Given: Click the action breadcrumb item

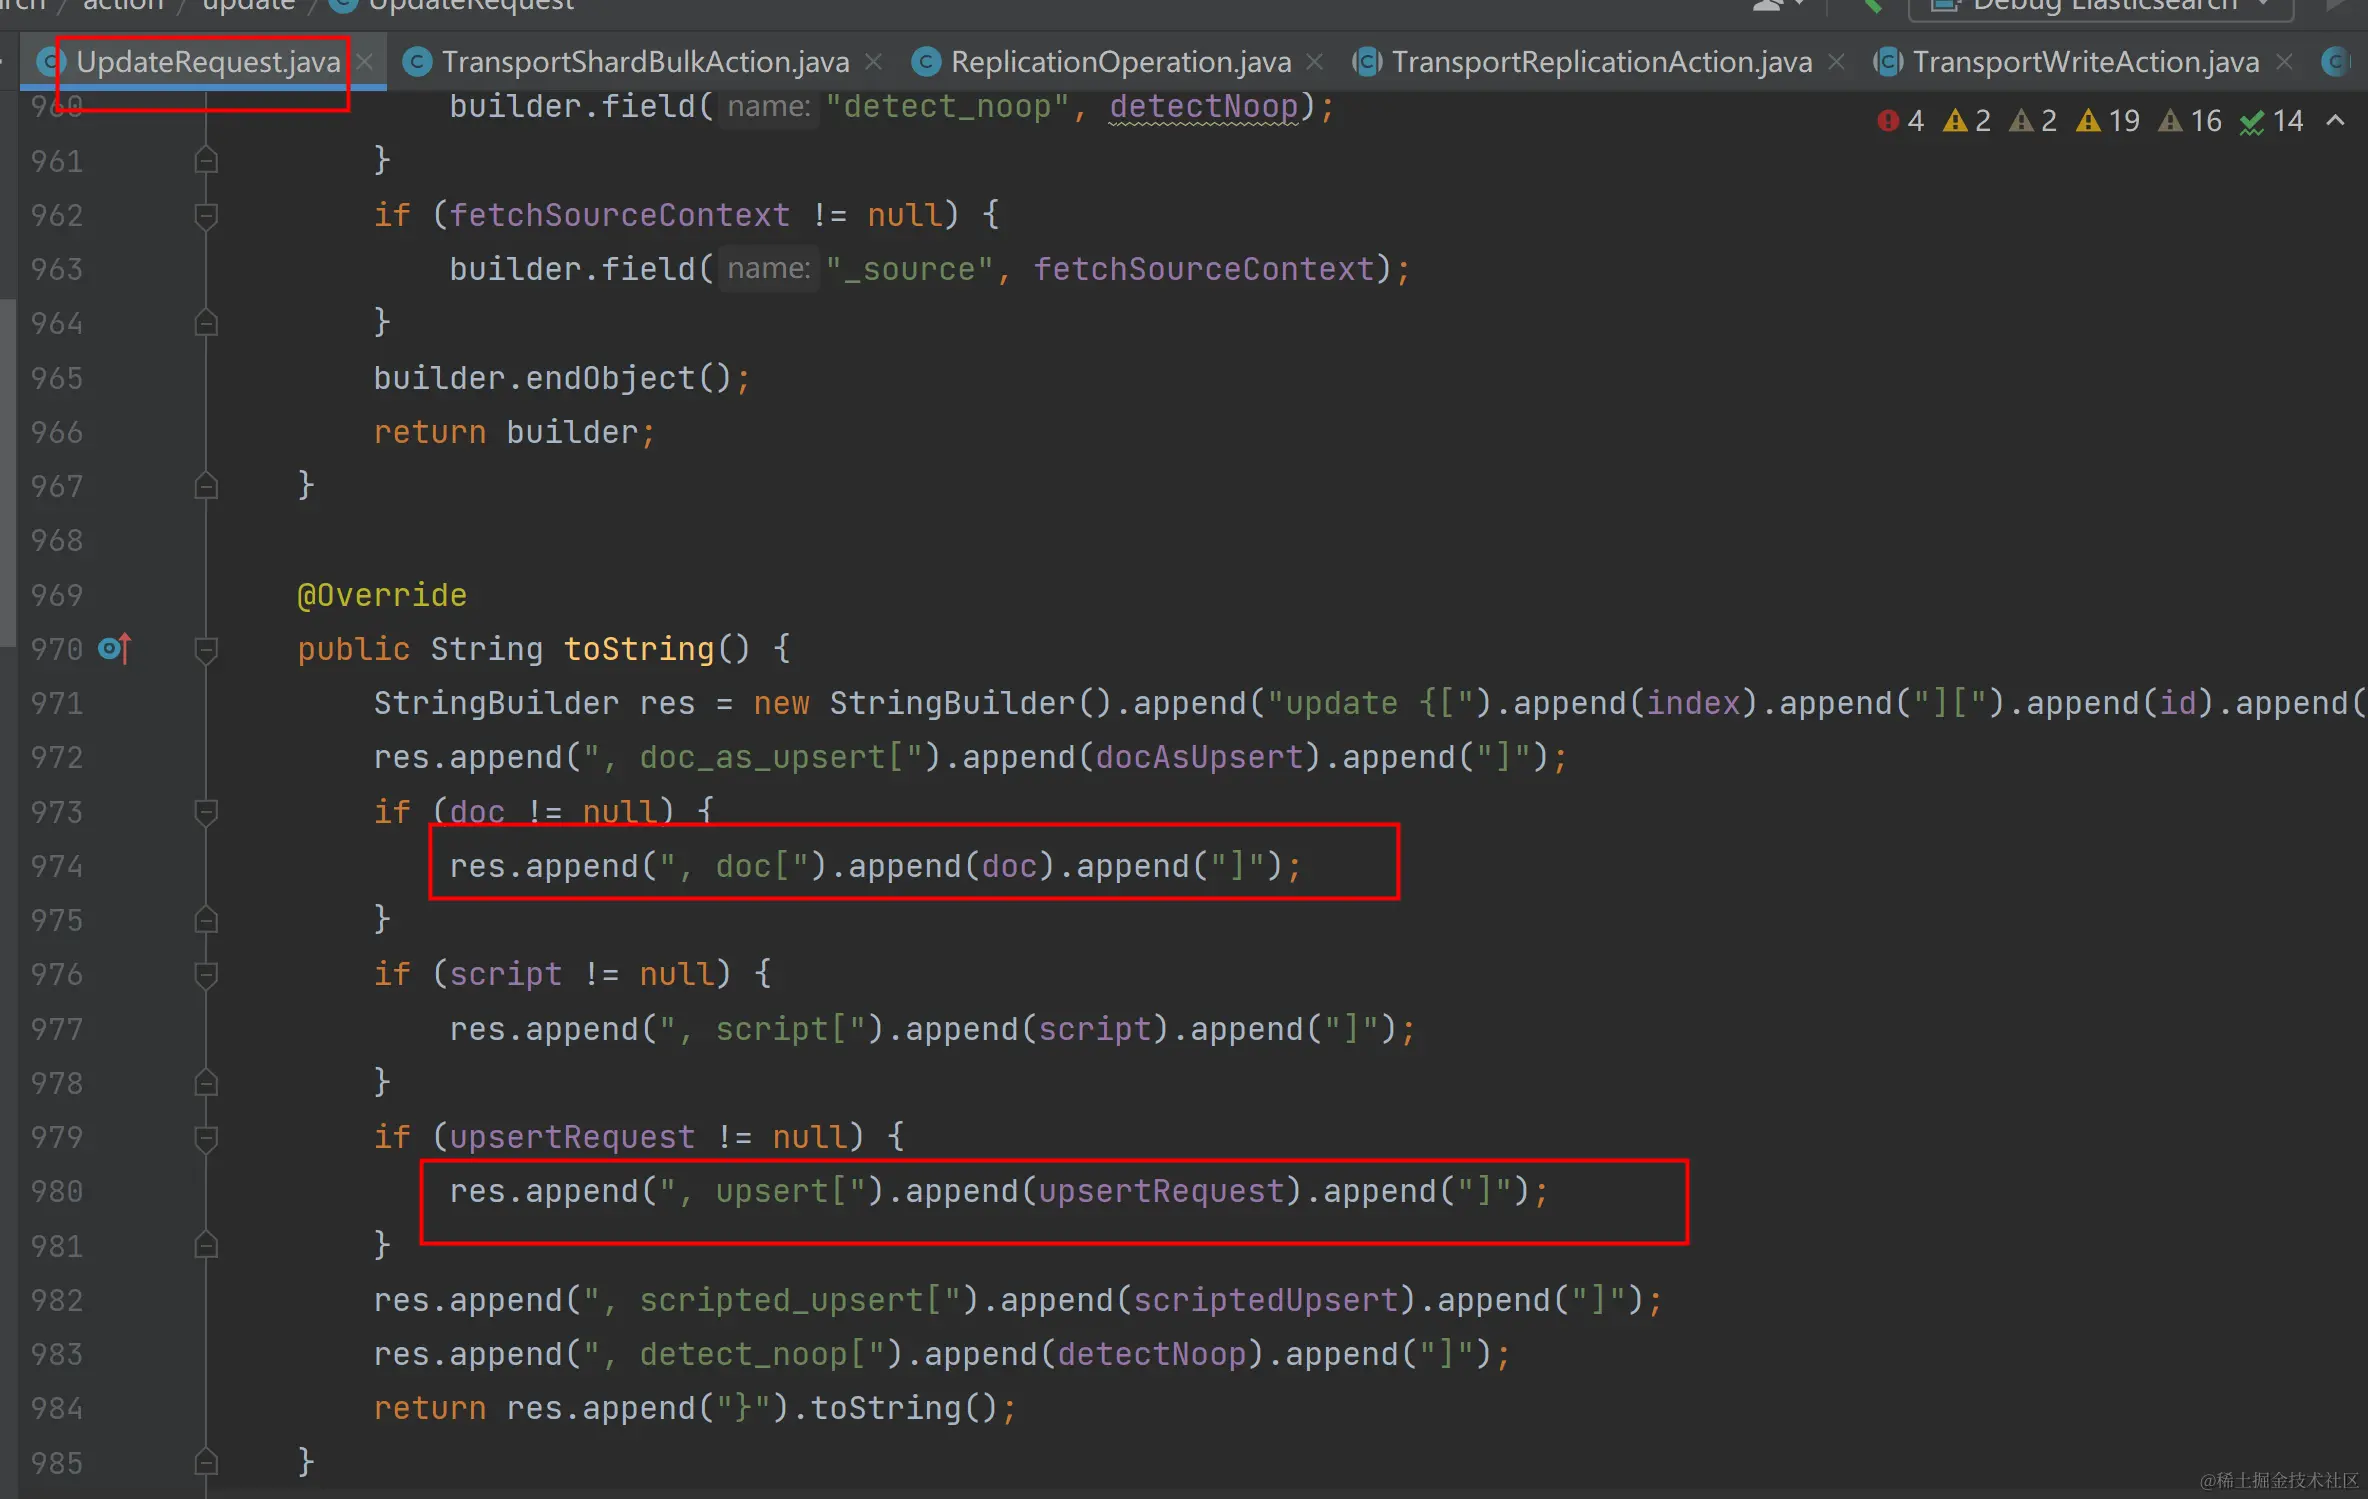Looking at the screenshot, I should click(124, 5).
